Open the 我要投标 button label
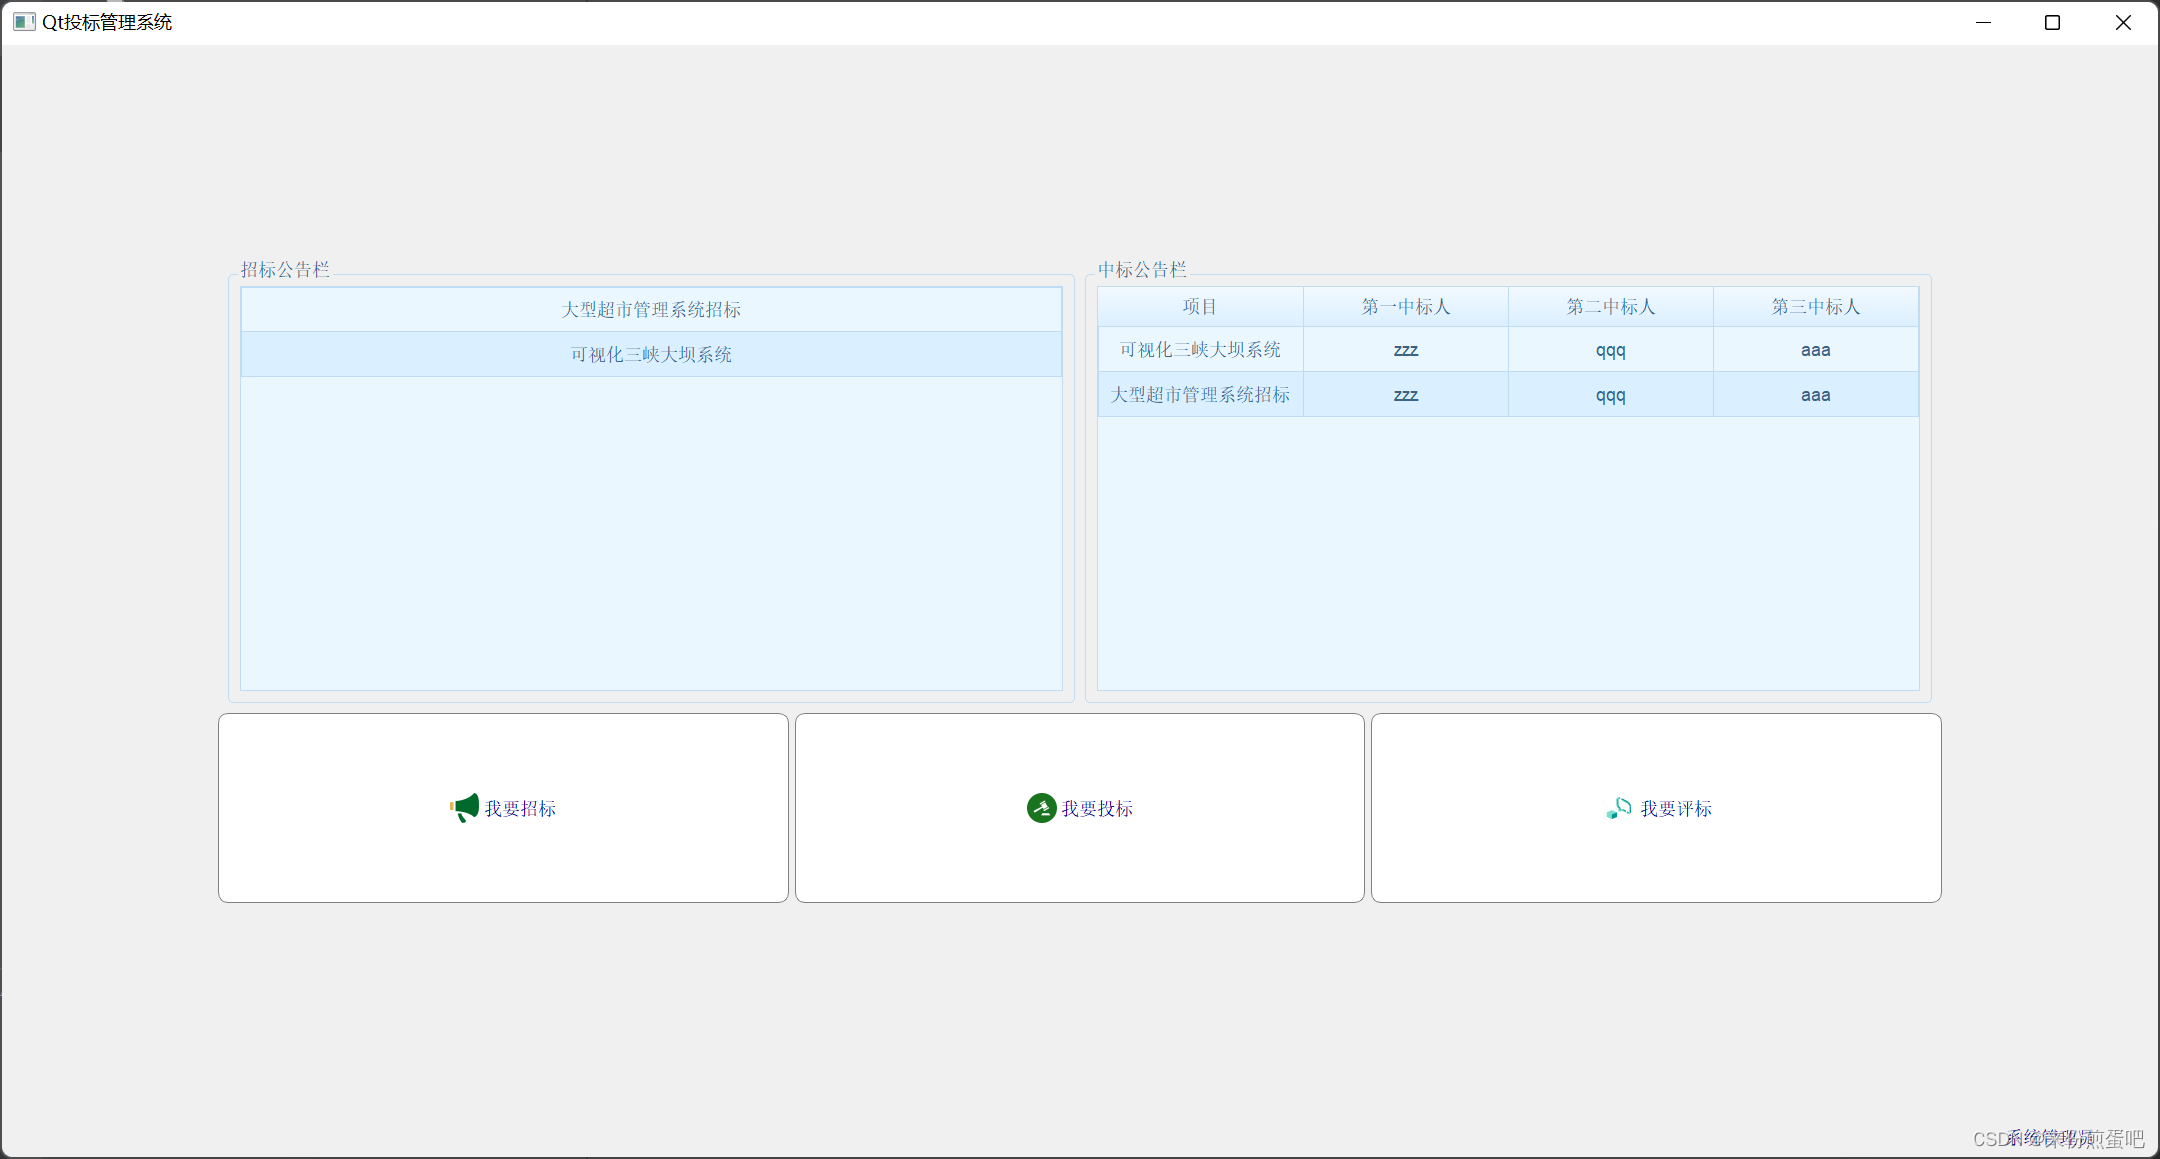This screenshot has width=2160, height=1159. click(1097, 808)
